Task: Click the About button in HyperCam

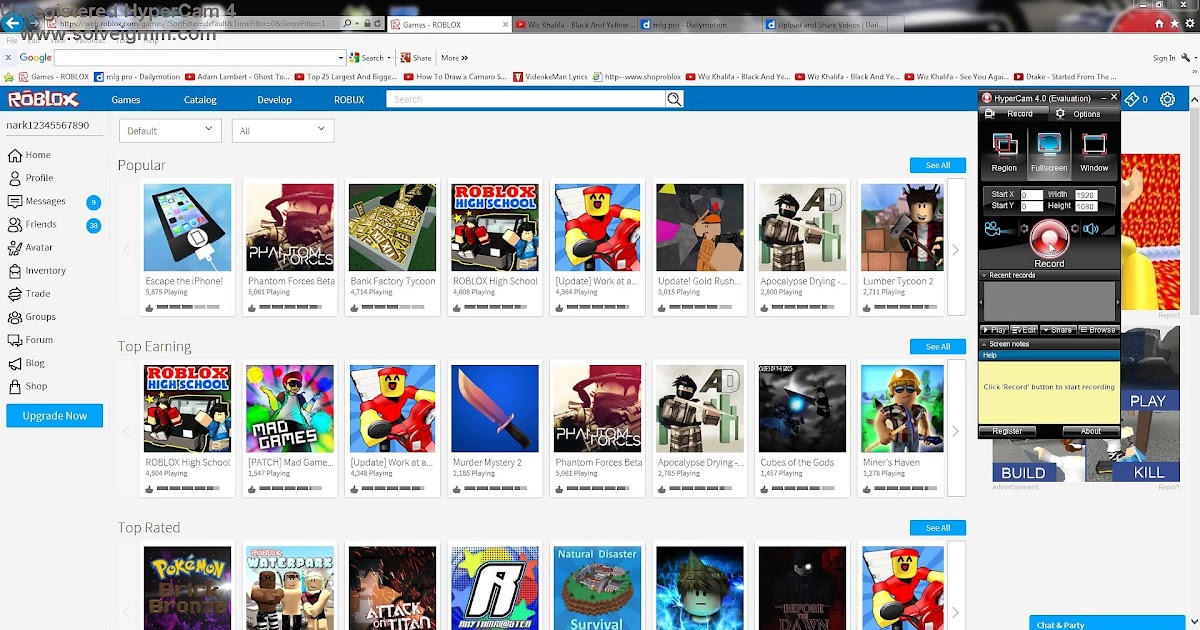Action: point(1091,431)
